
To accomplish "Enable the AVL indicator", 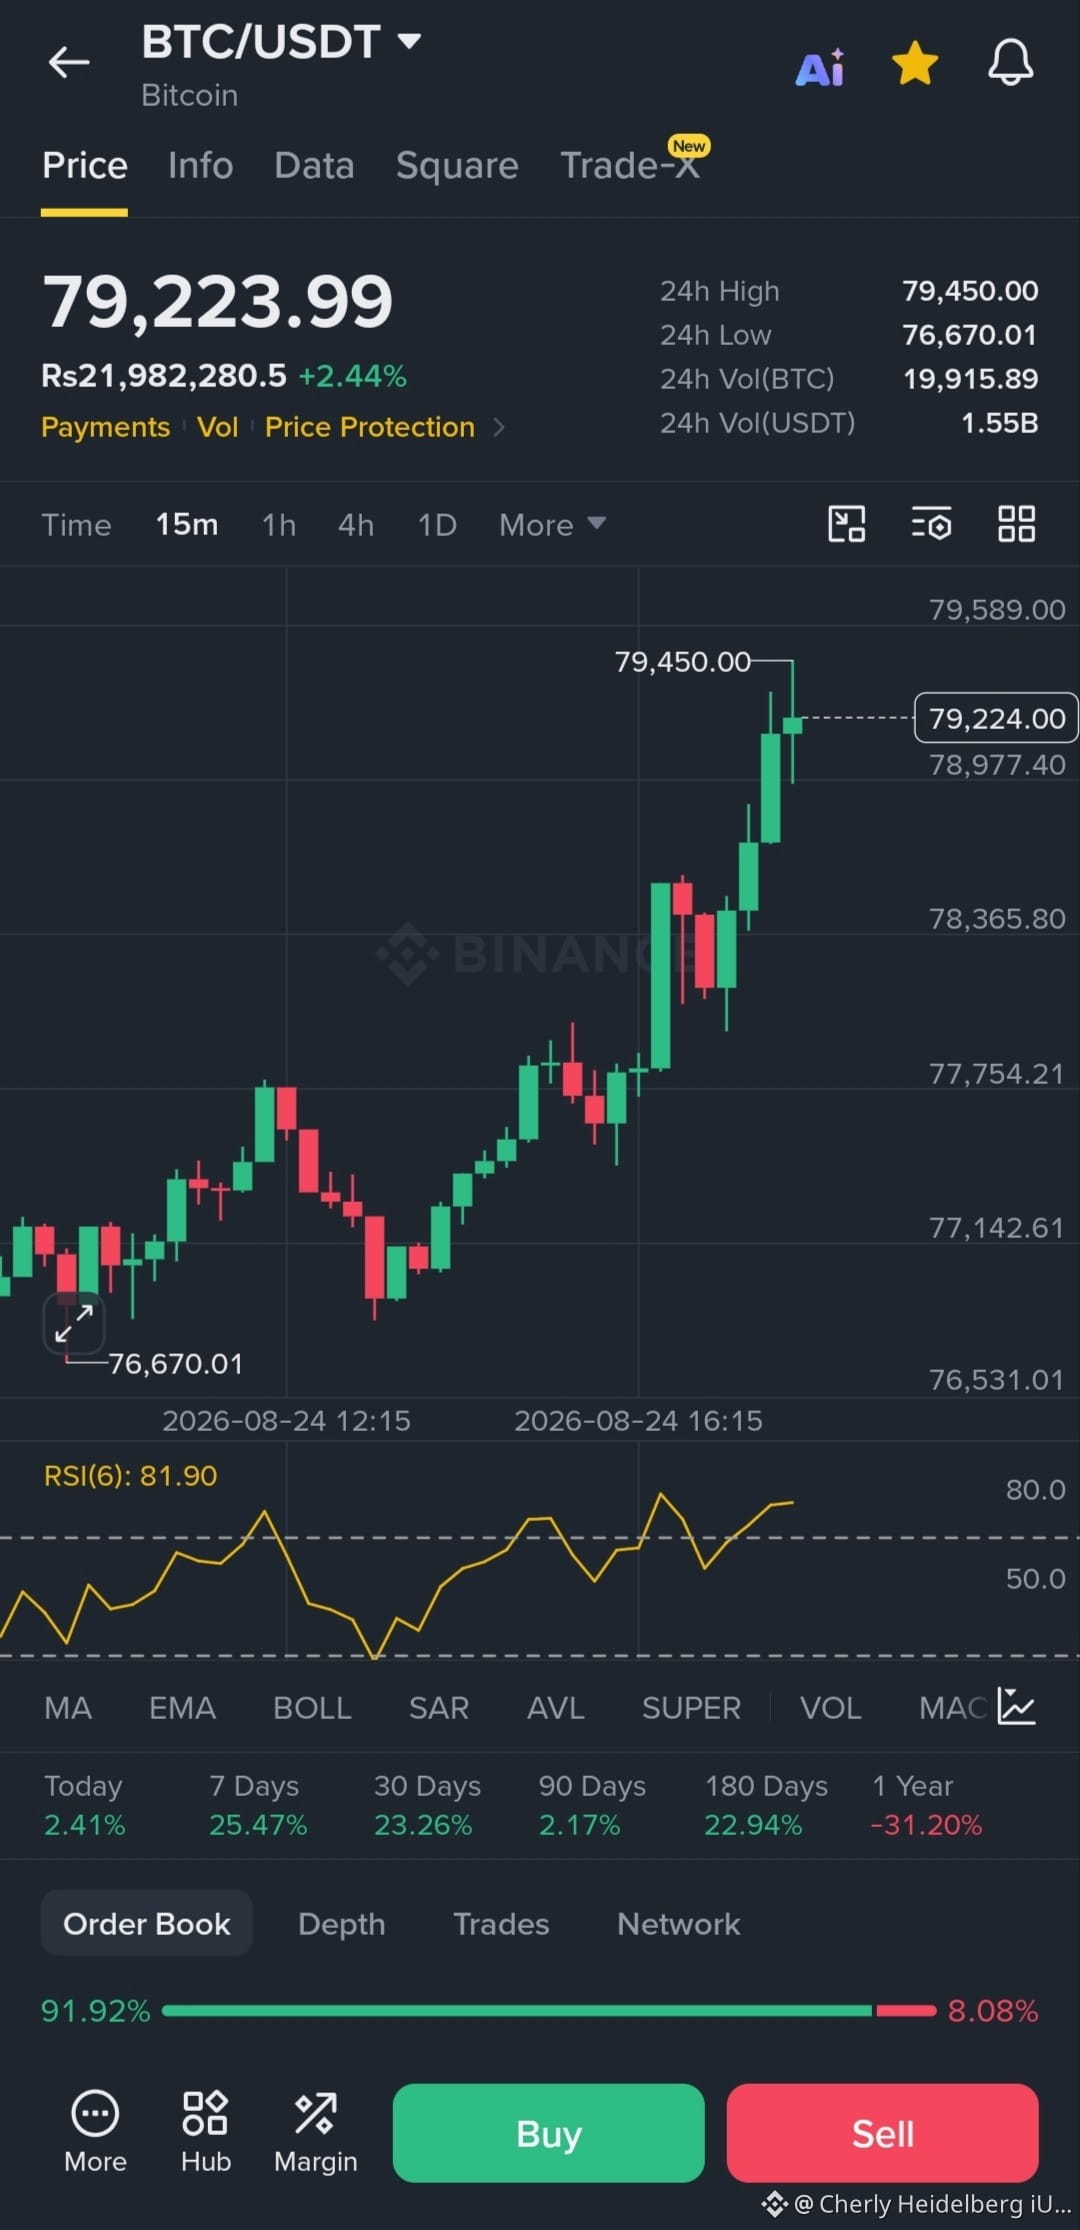I will [556, 1708].
